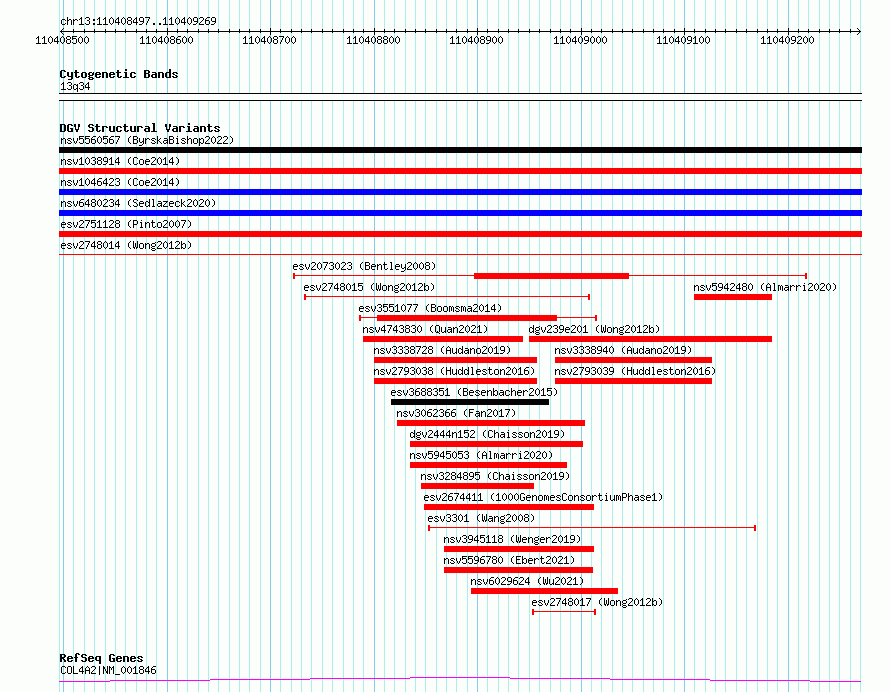Click the Cytogenetic Bands track heading
This screenshot has height=692, width=890.
119,74
